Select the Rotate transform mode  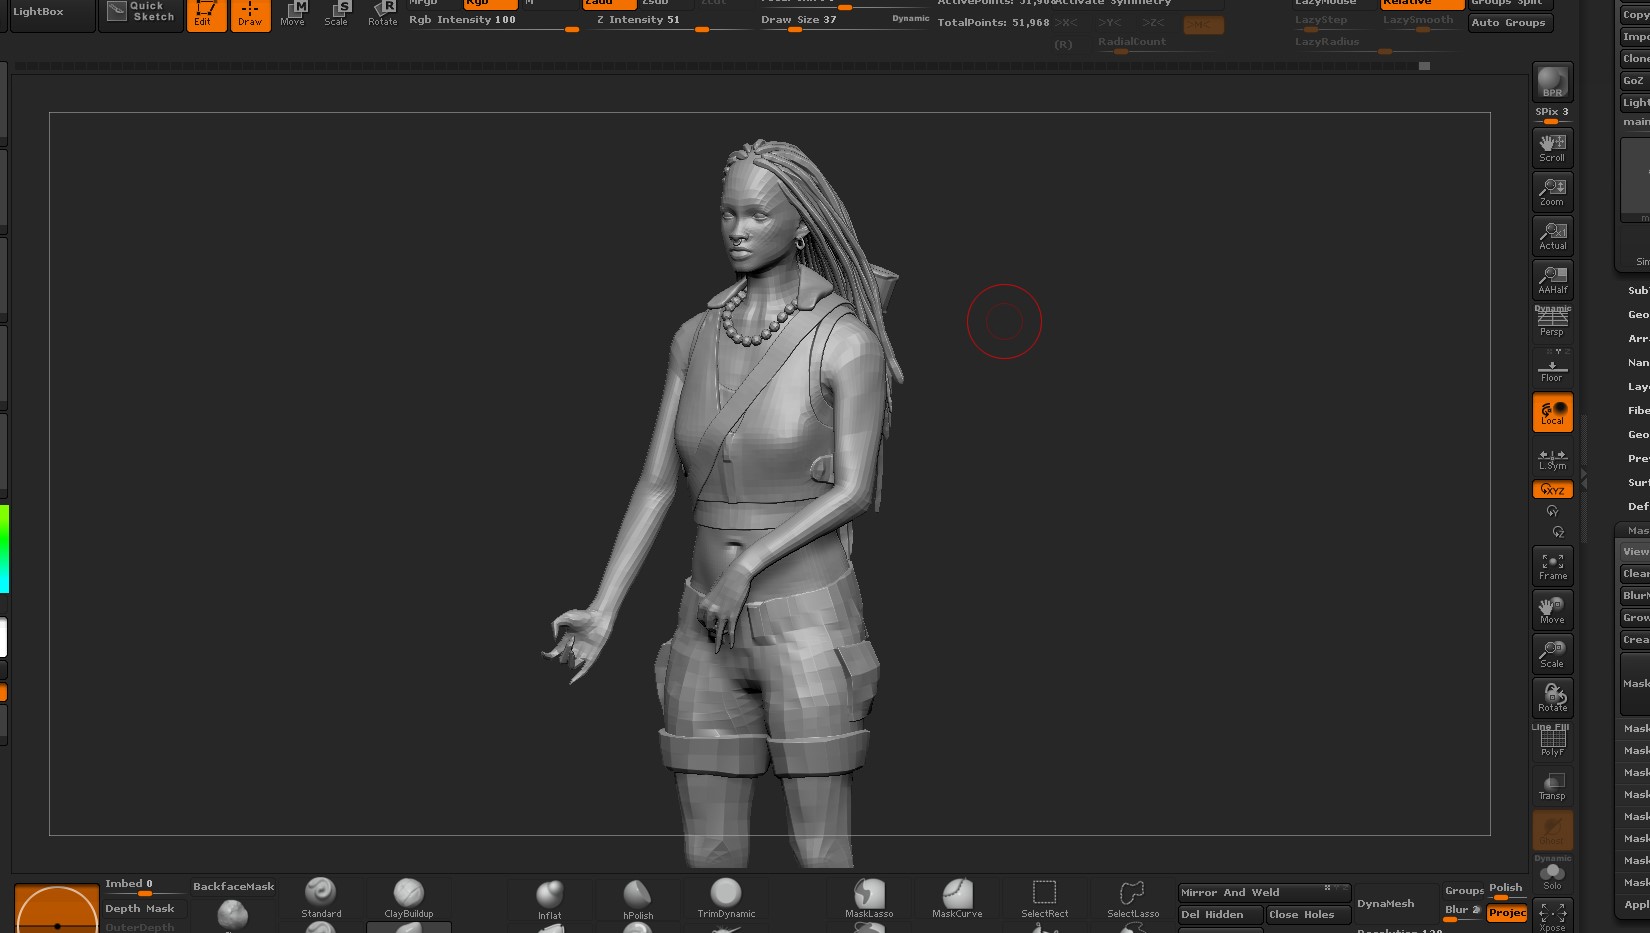[382, 14]
